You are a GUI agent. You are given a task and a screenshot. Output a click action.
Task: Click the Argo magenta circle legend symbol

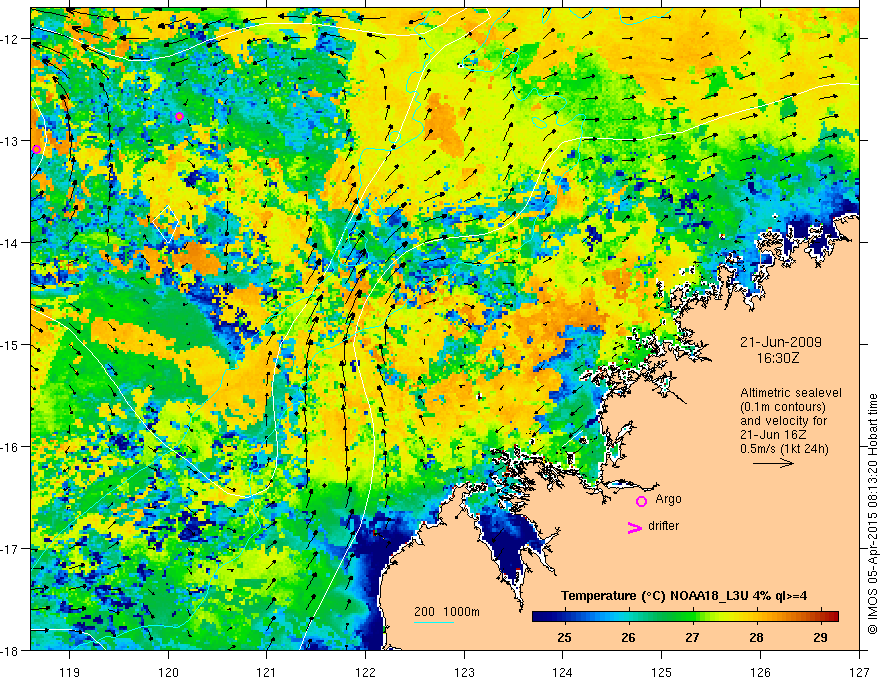pyautogui.click(x=641, y=501)
